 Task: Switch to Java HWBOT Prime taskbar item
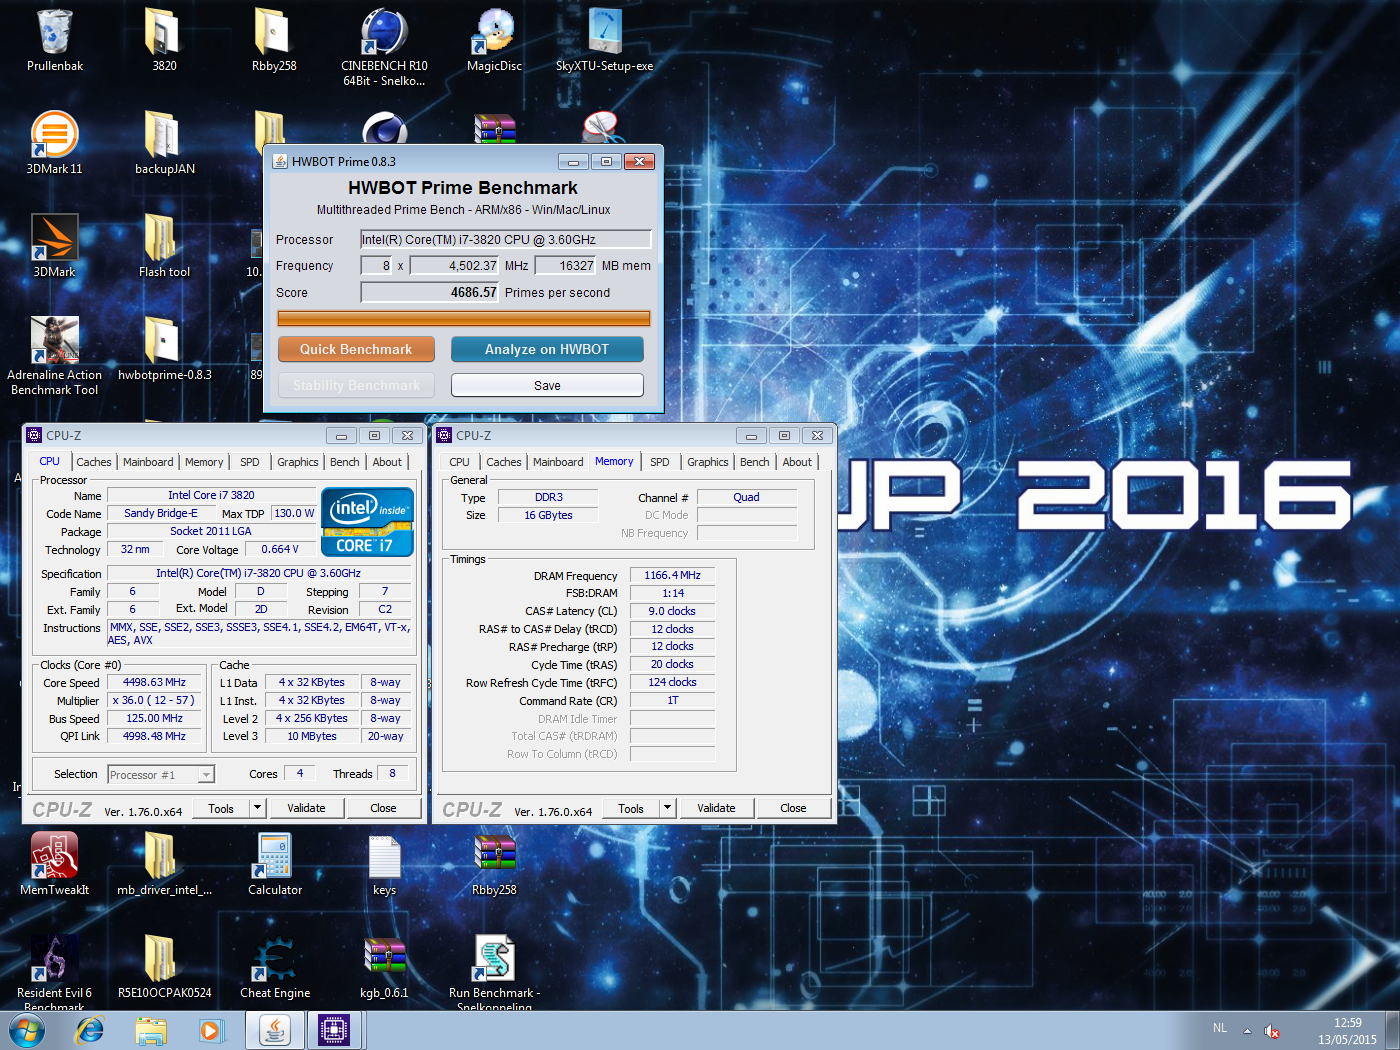pyautogui.click(x=274, y=1030)
